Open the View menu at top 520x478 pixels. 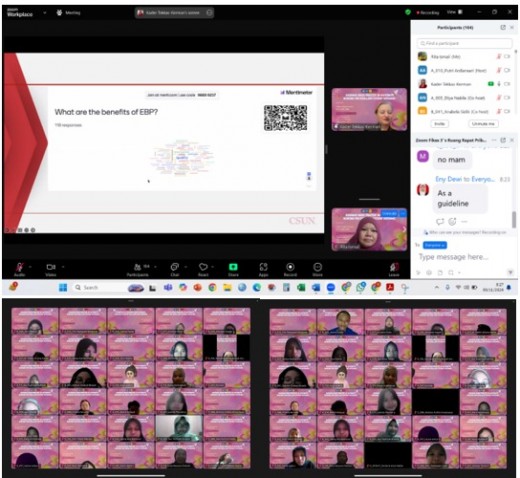pos(454,12)
